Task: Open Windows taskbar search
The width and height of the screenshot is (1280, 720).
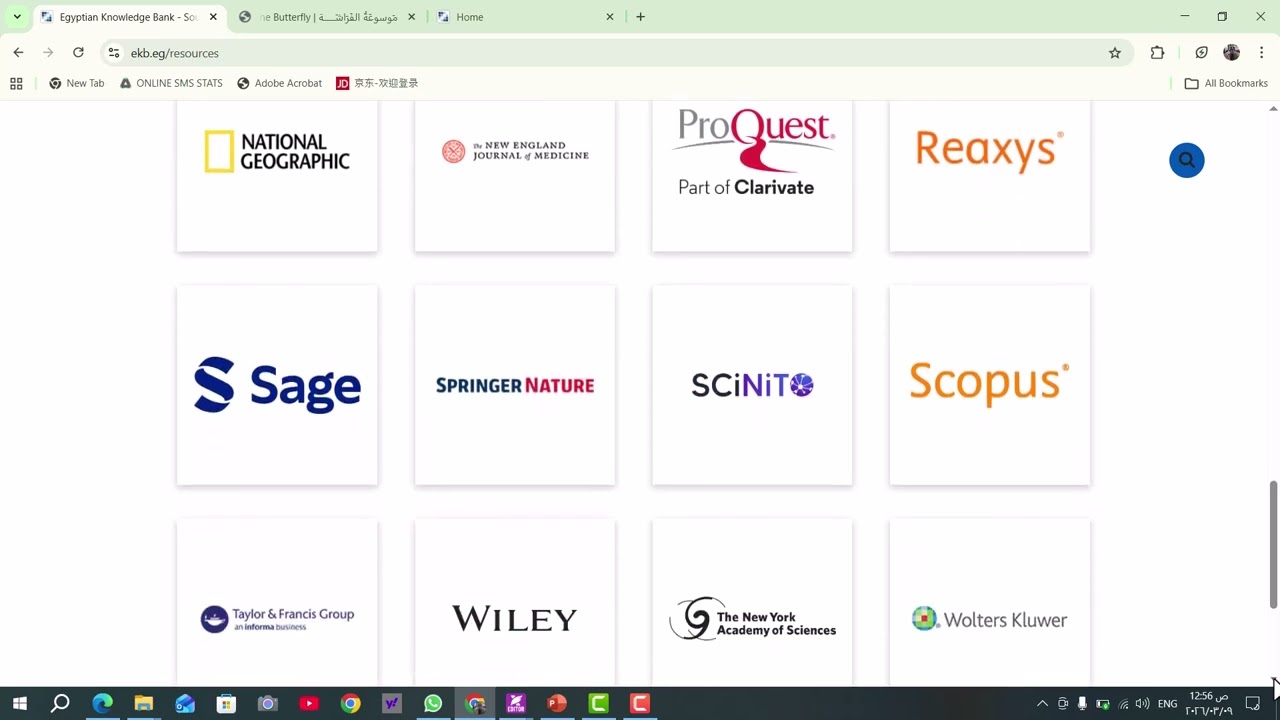Action: point(60,704)
